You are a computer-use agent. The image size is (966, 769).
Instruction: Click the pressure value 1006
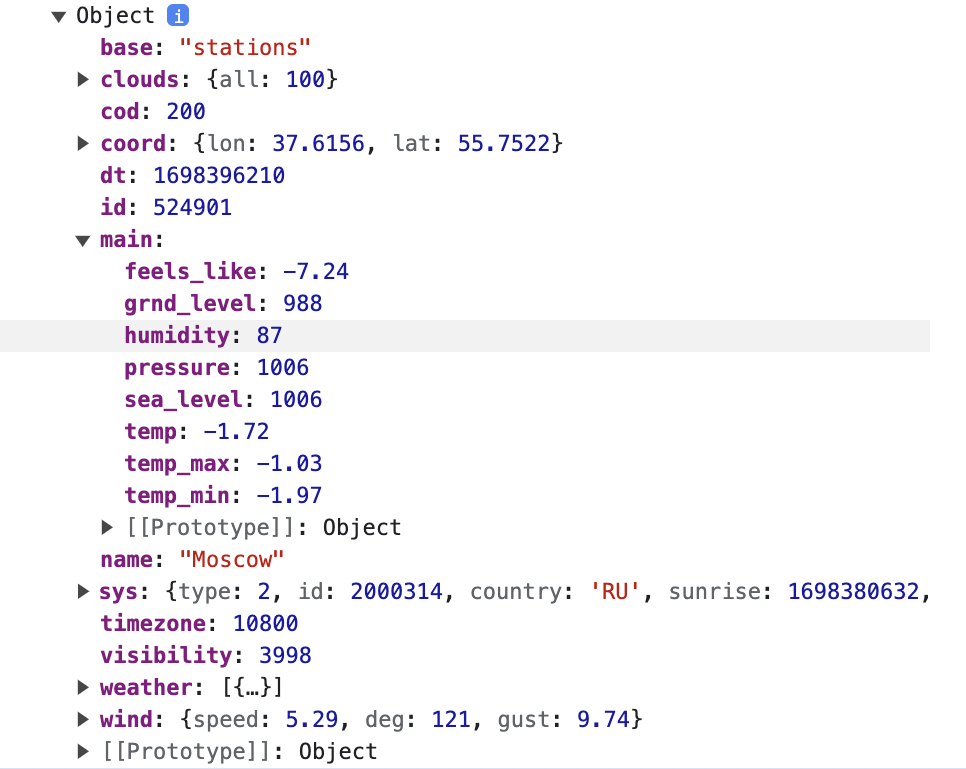283,367
